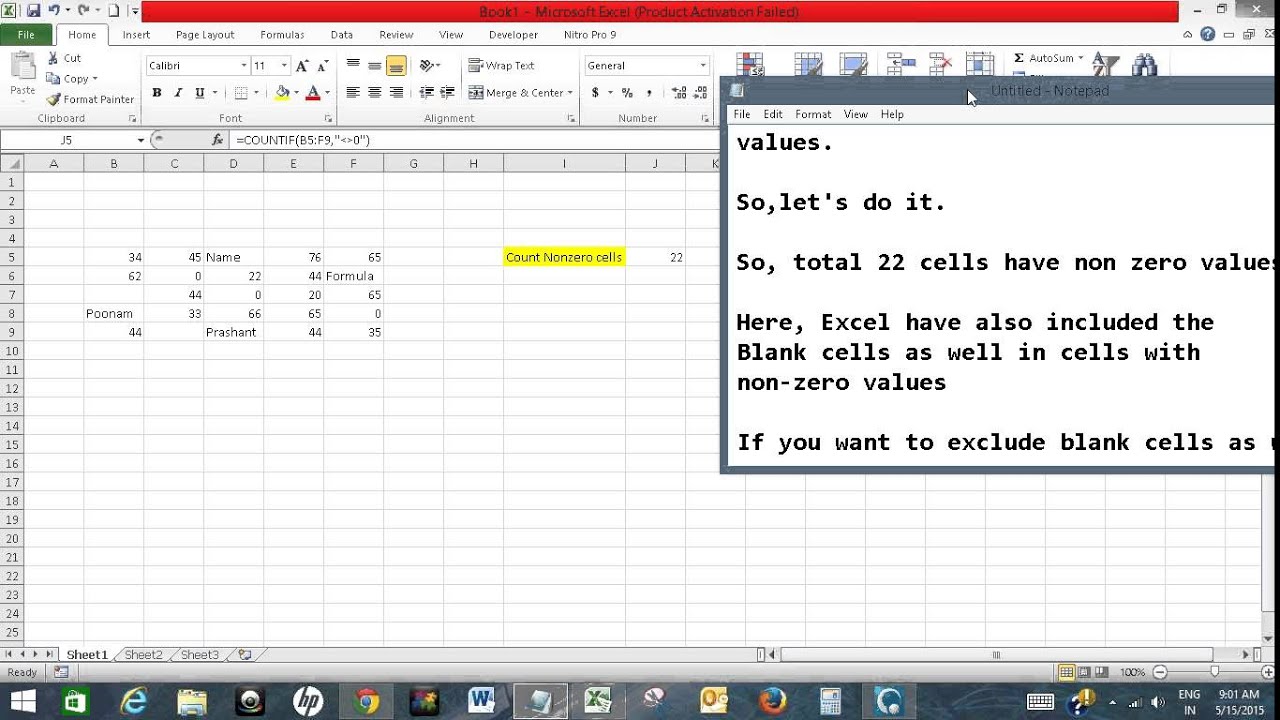Open the font size 11 dropdown
The height and width of the screenshot is (720, 1280).
pos(284,66)
